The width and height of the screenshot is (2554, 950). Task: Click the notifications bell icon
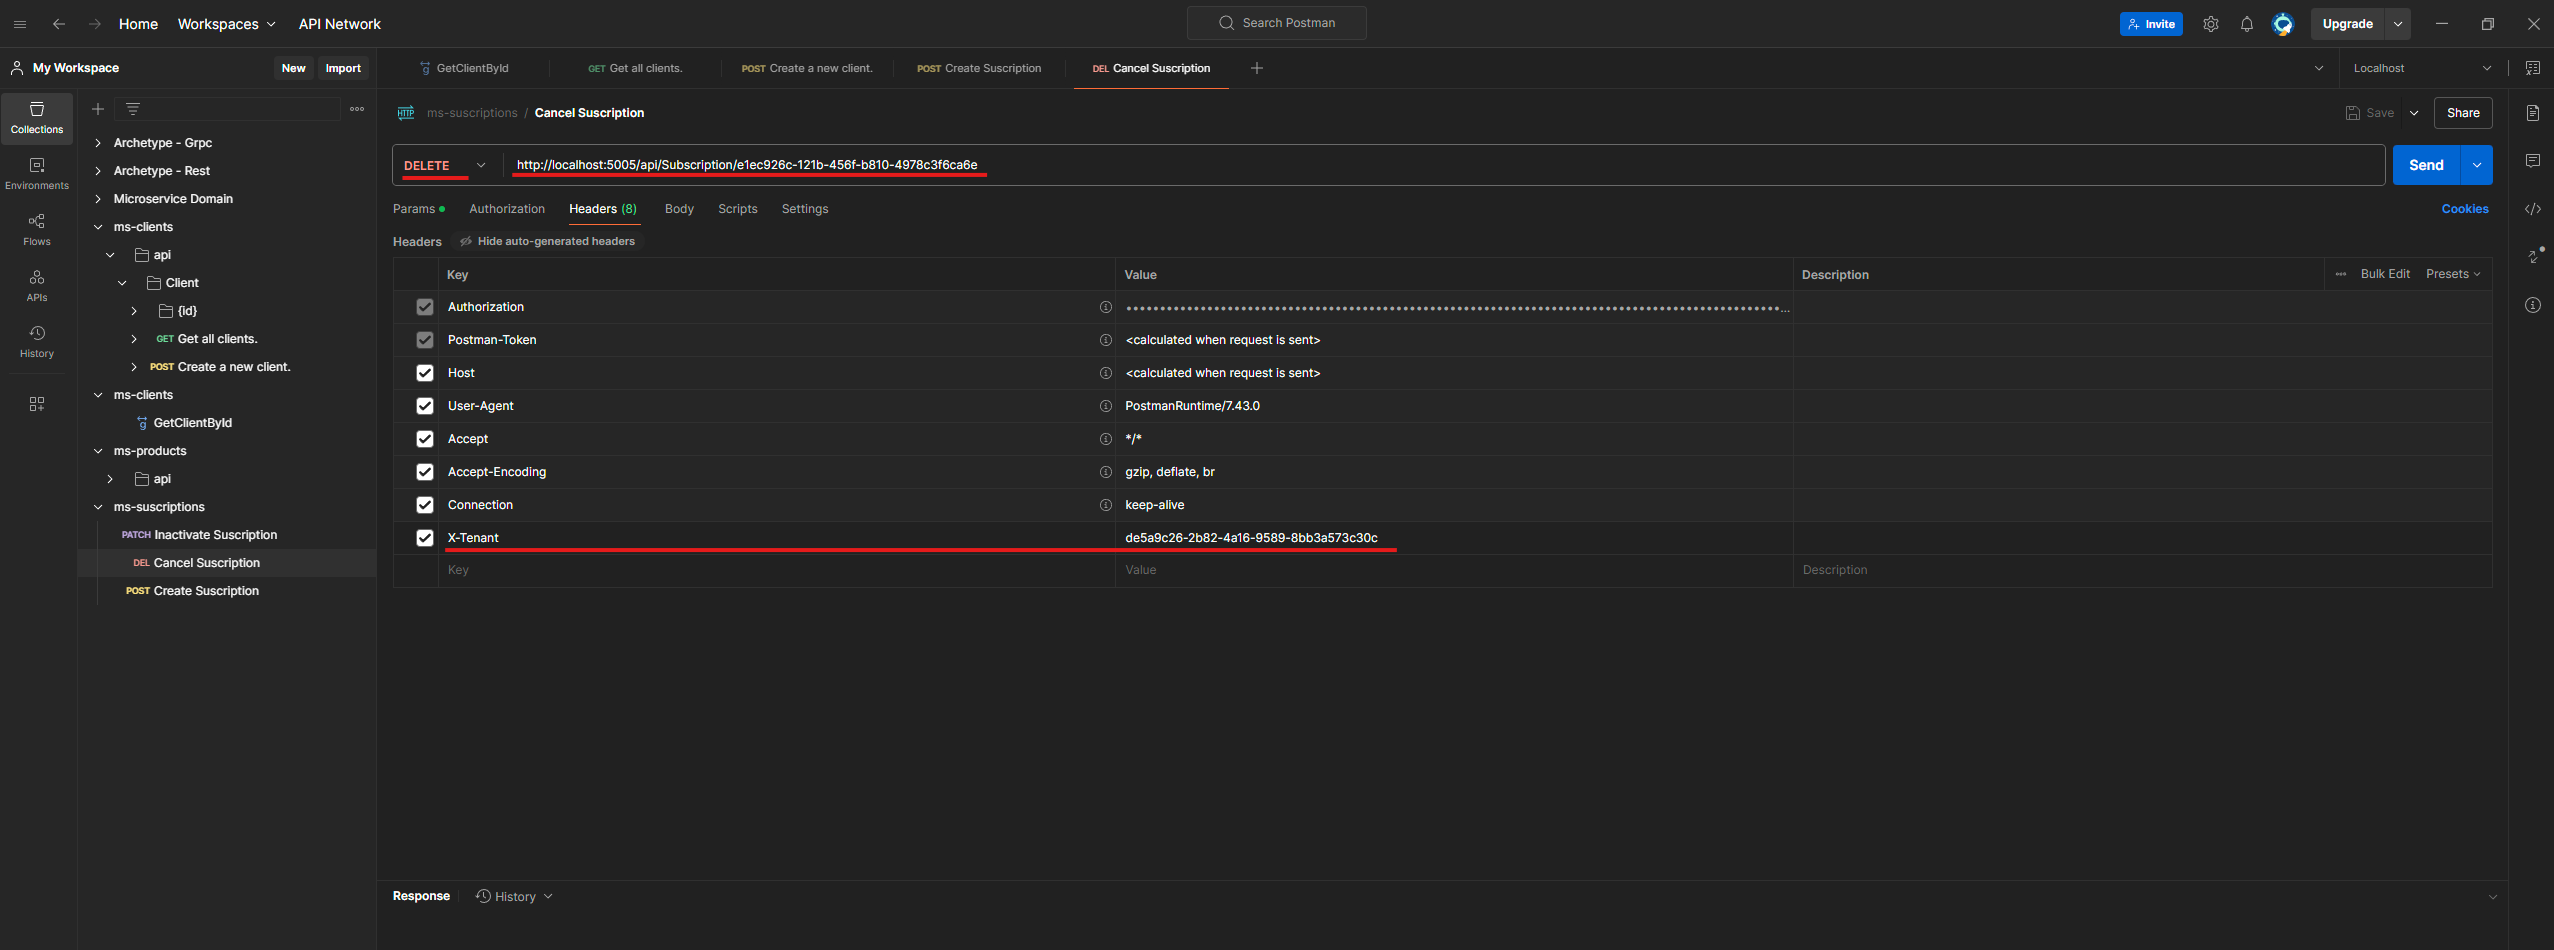click(x=2246, y=24)
